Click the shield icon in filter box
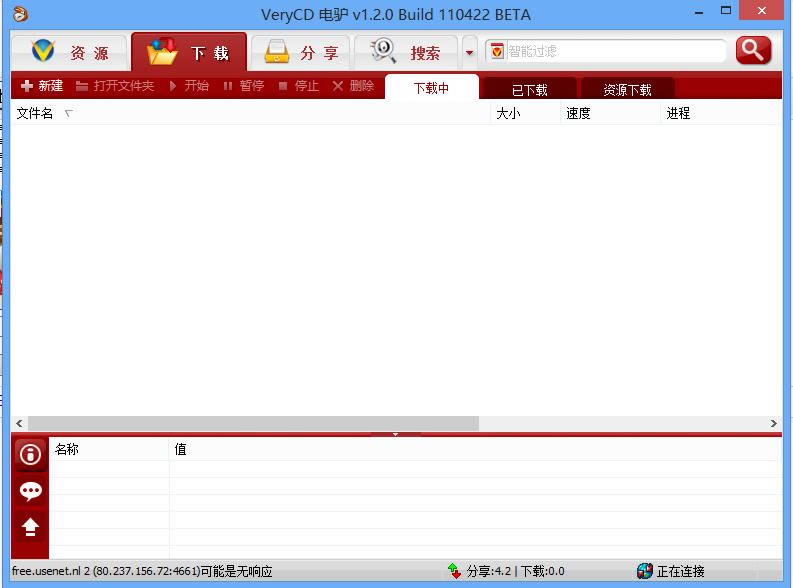The width and height of the screenshot is (793, 588). pyautogui.click(x=497, y=51)
